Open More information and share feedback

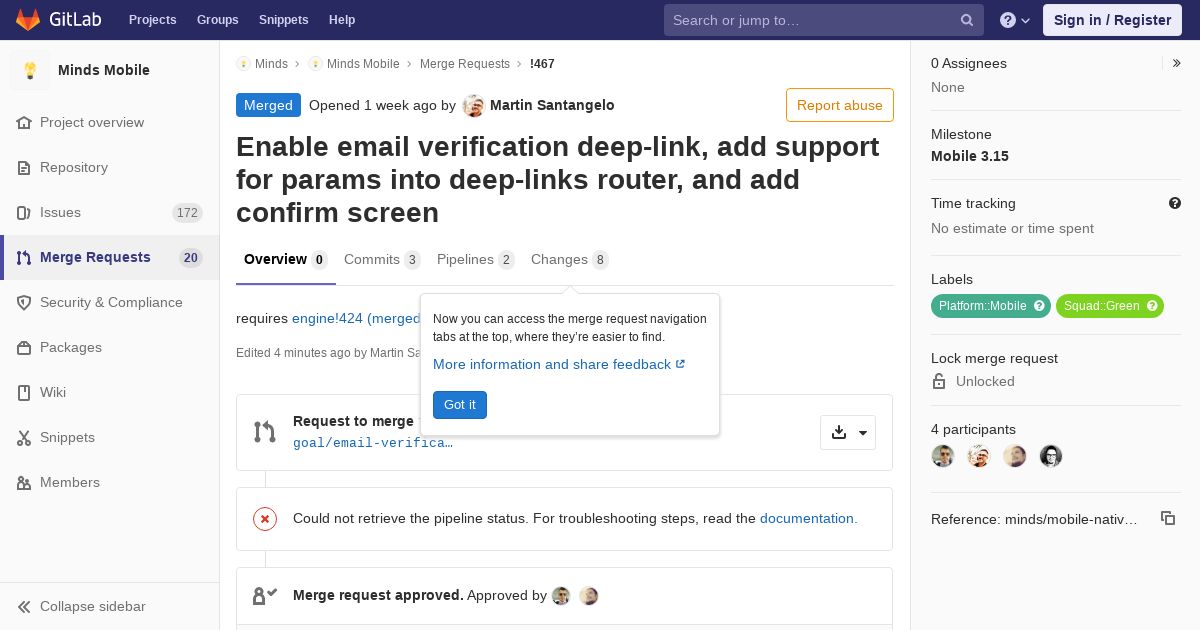(x=559, y=364)
